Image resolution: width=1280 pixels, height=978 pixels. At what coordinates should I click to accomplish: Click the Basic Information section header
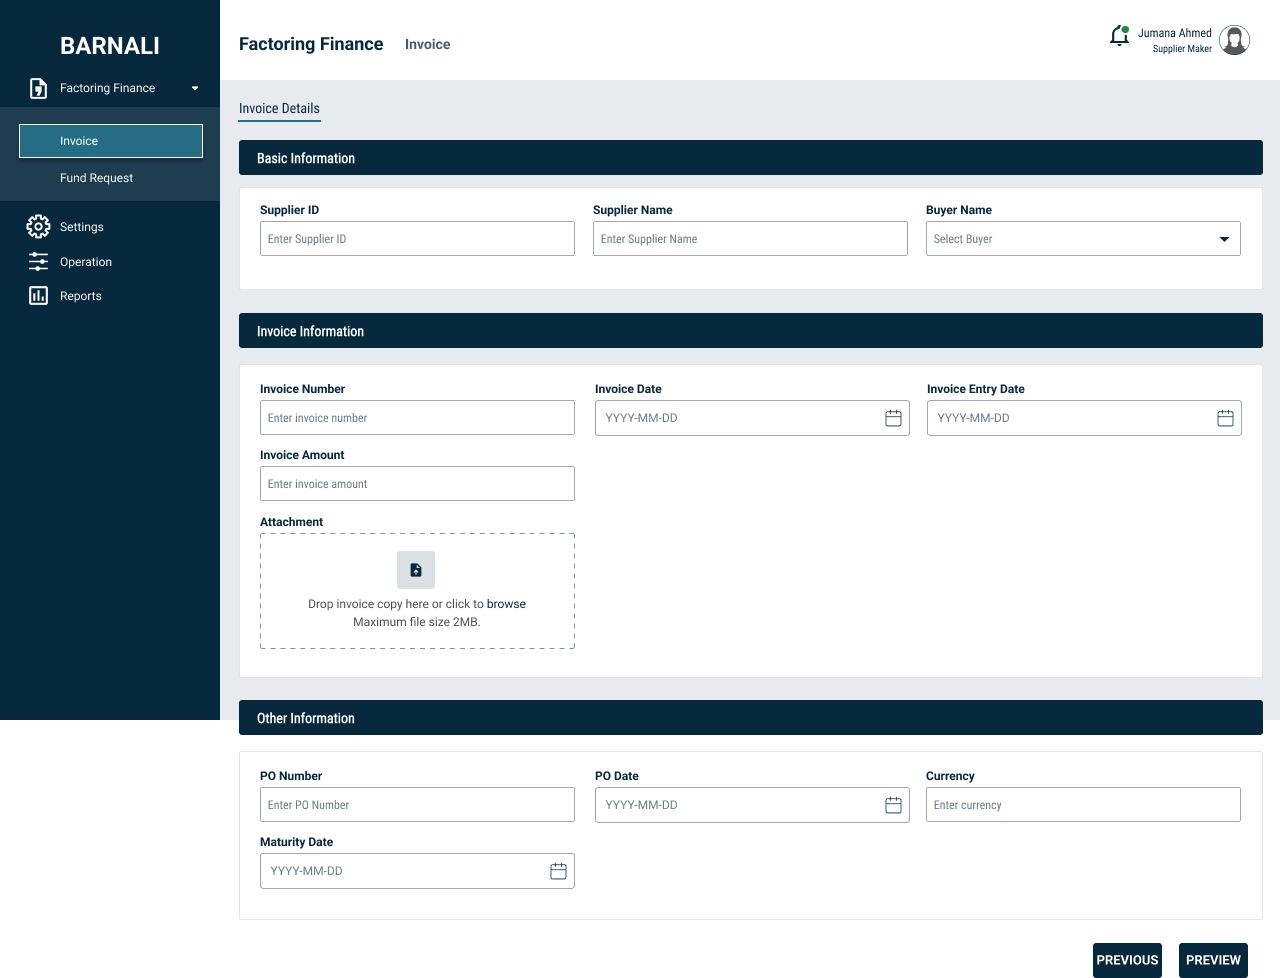point(751,158)
